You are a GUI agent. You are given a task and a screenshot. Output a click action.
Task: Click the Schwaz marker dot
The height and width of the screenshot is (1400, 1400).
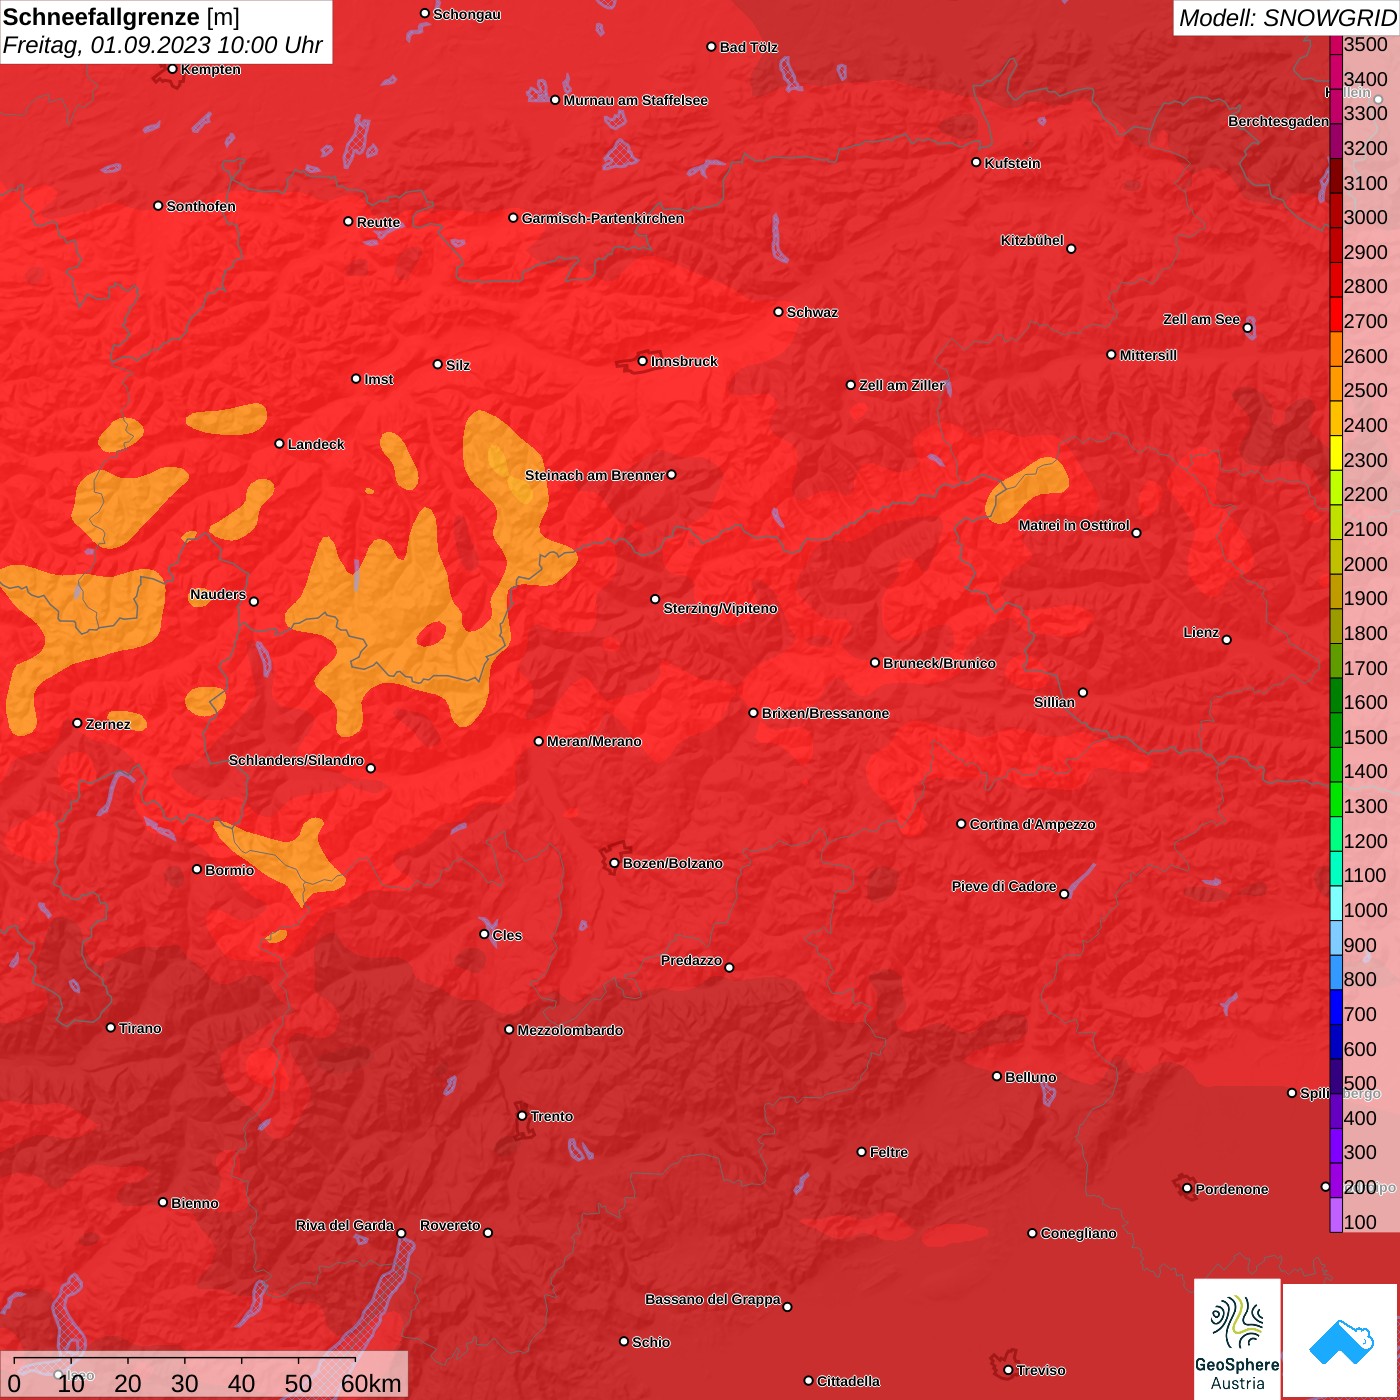click(778, 311)
